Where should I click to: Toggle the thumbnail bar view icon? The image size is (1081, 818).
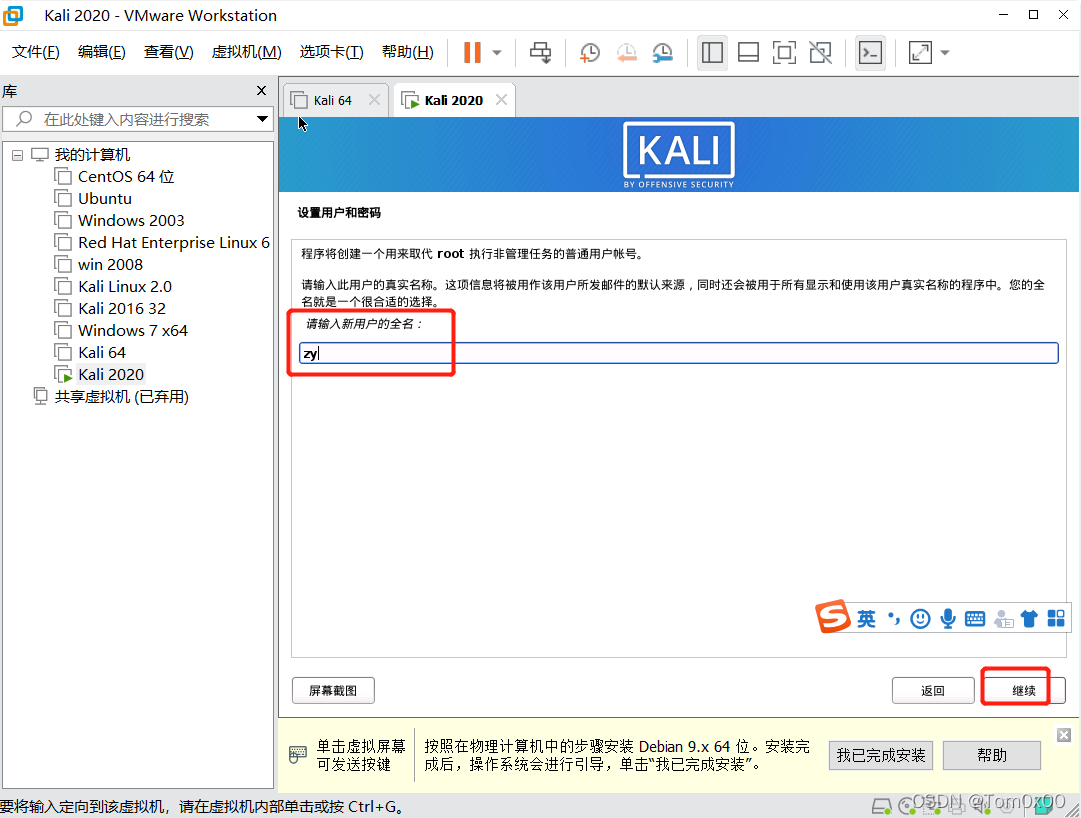748,52
